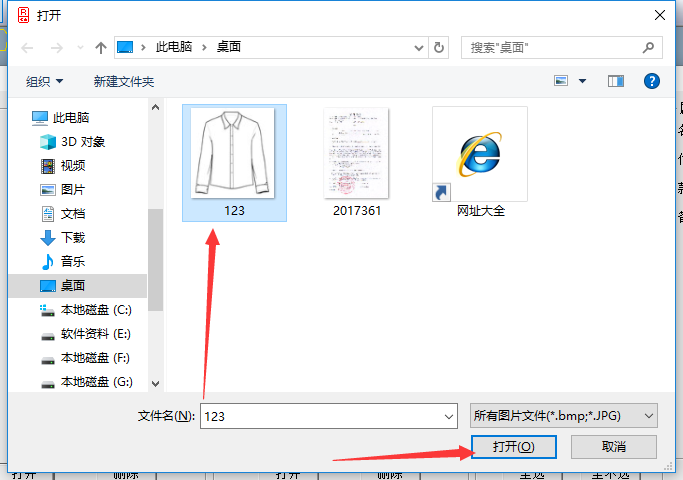The width and height of the screenshot is (683, 480).
Task: Open the view mode options dropdown
Action: pos(580,81)
